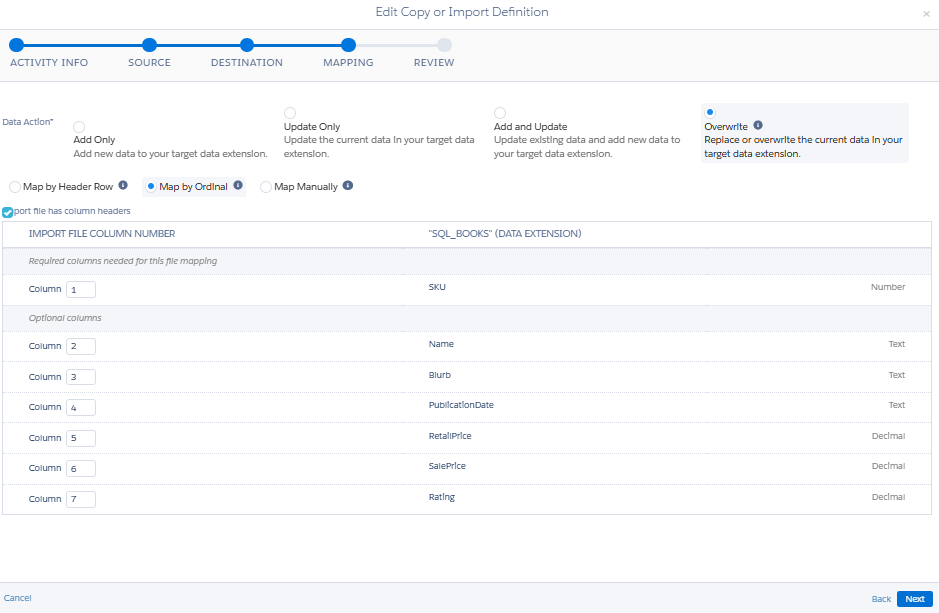The height and width of the screenshot is (613, 939).
Task: Select the Add and Update option
Action: (x=500, y=113)
